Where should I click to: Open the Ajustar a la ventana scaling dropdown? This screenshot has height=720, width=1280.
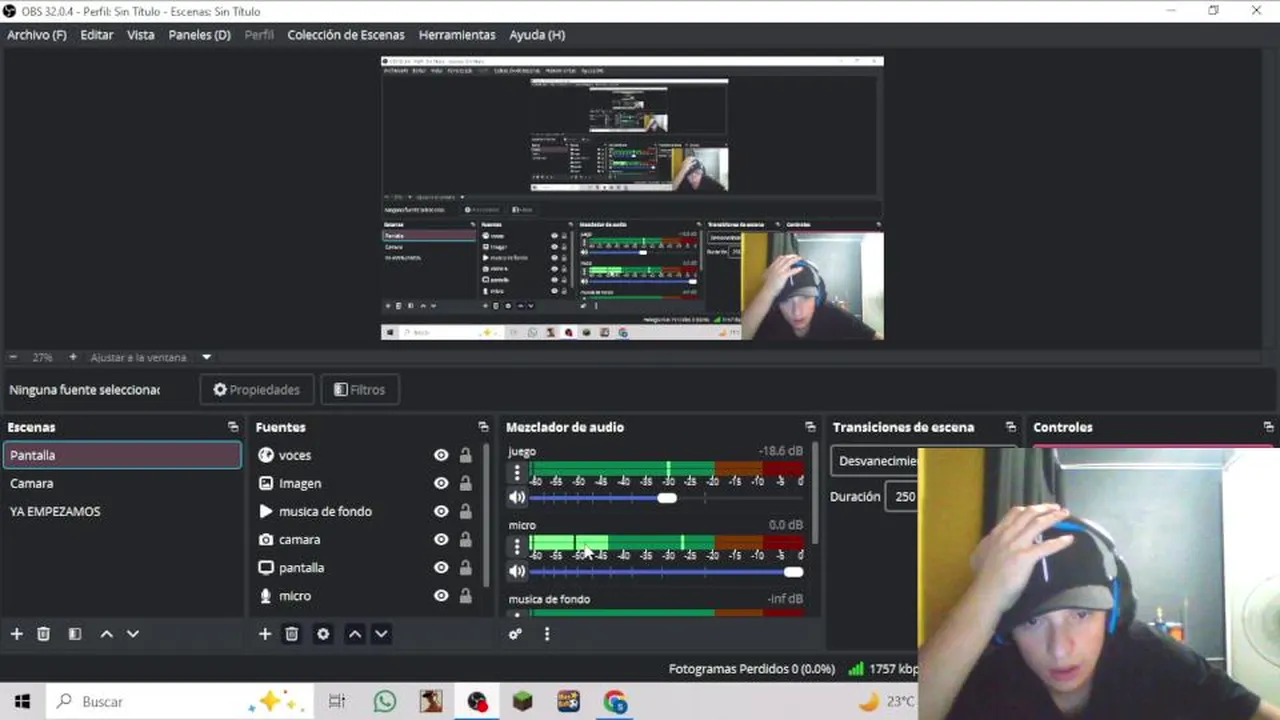pyautogui.click(x=150, y=357)
